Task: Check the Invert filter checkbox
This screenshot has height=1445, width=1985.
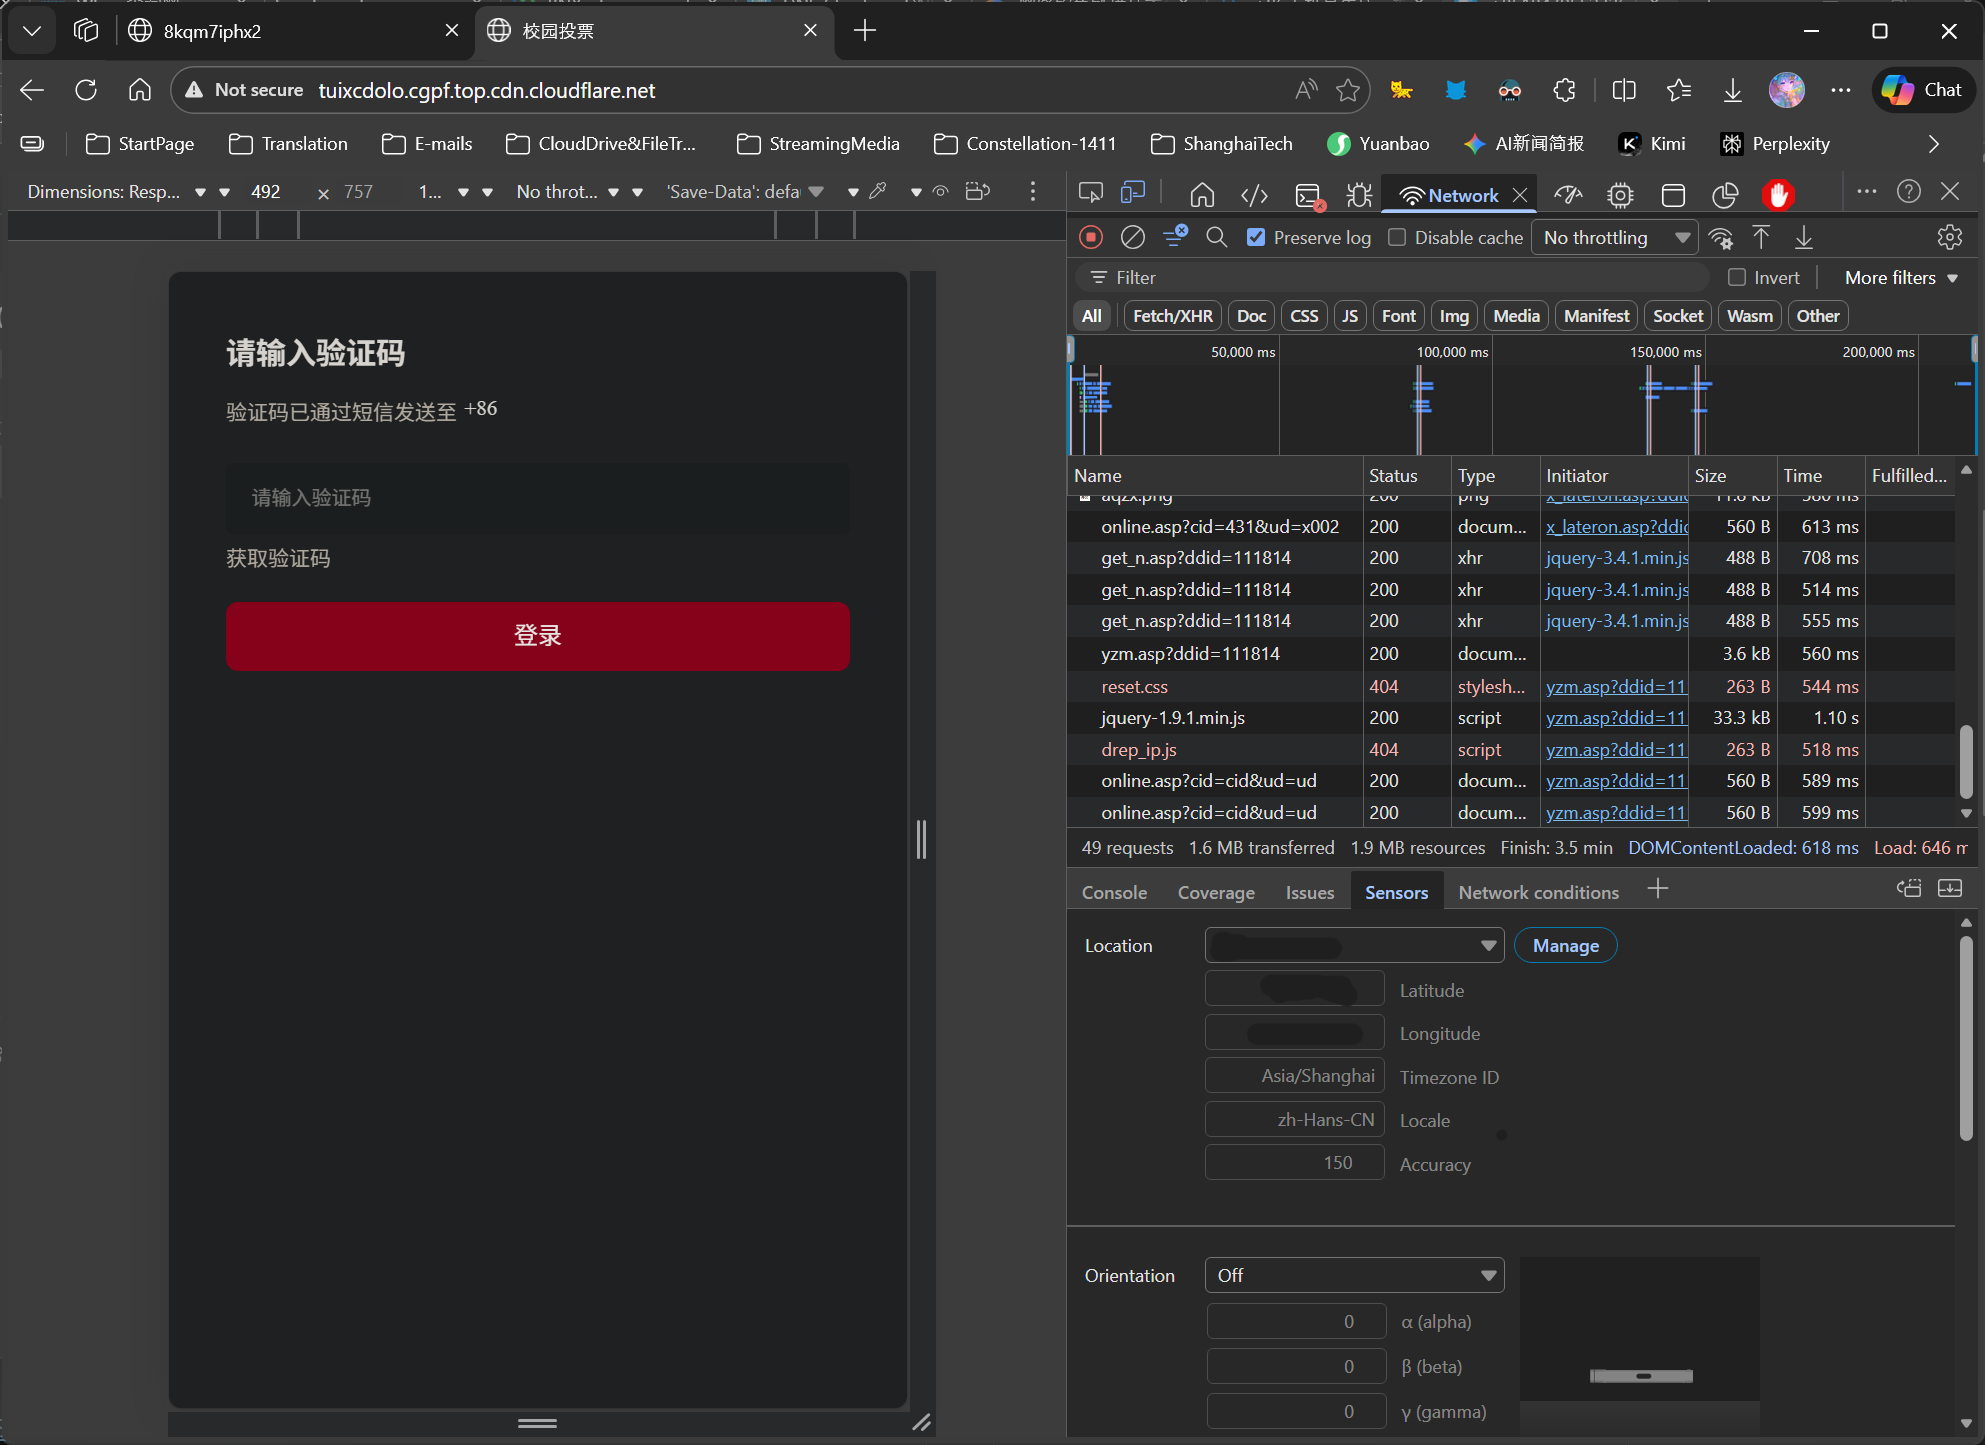Action: pyautogui.click(x=1737, y=277)
